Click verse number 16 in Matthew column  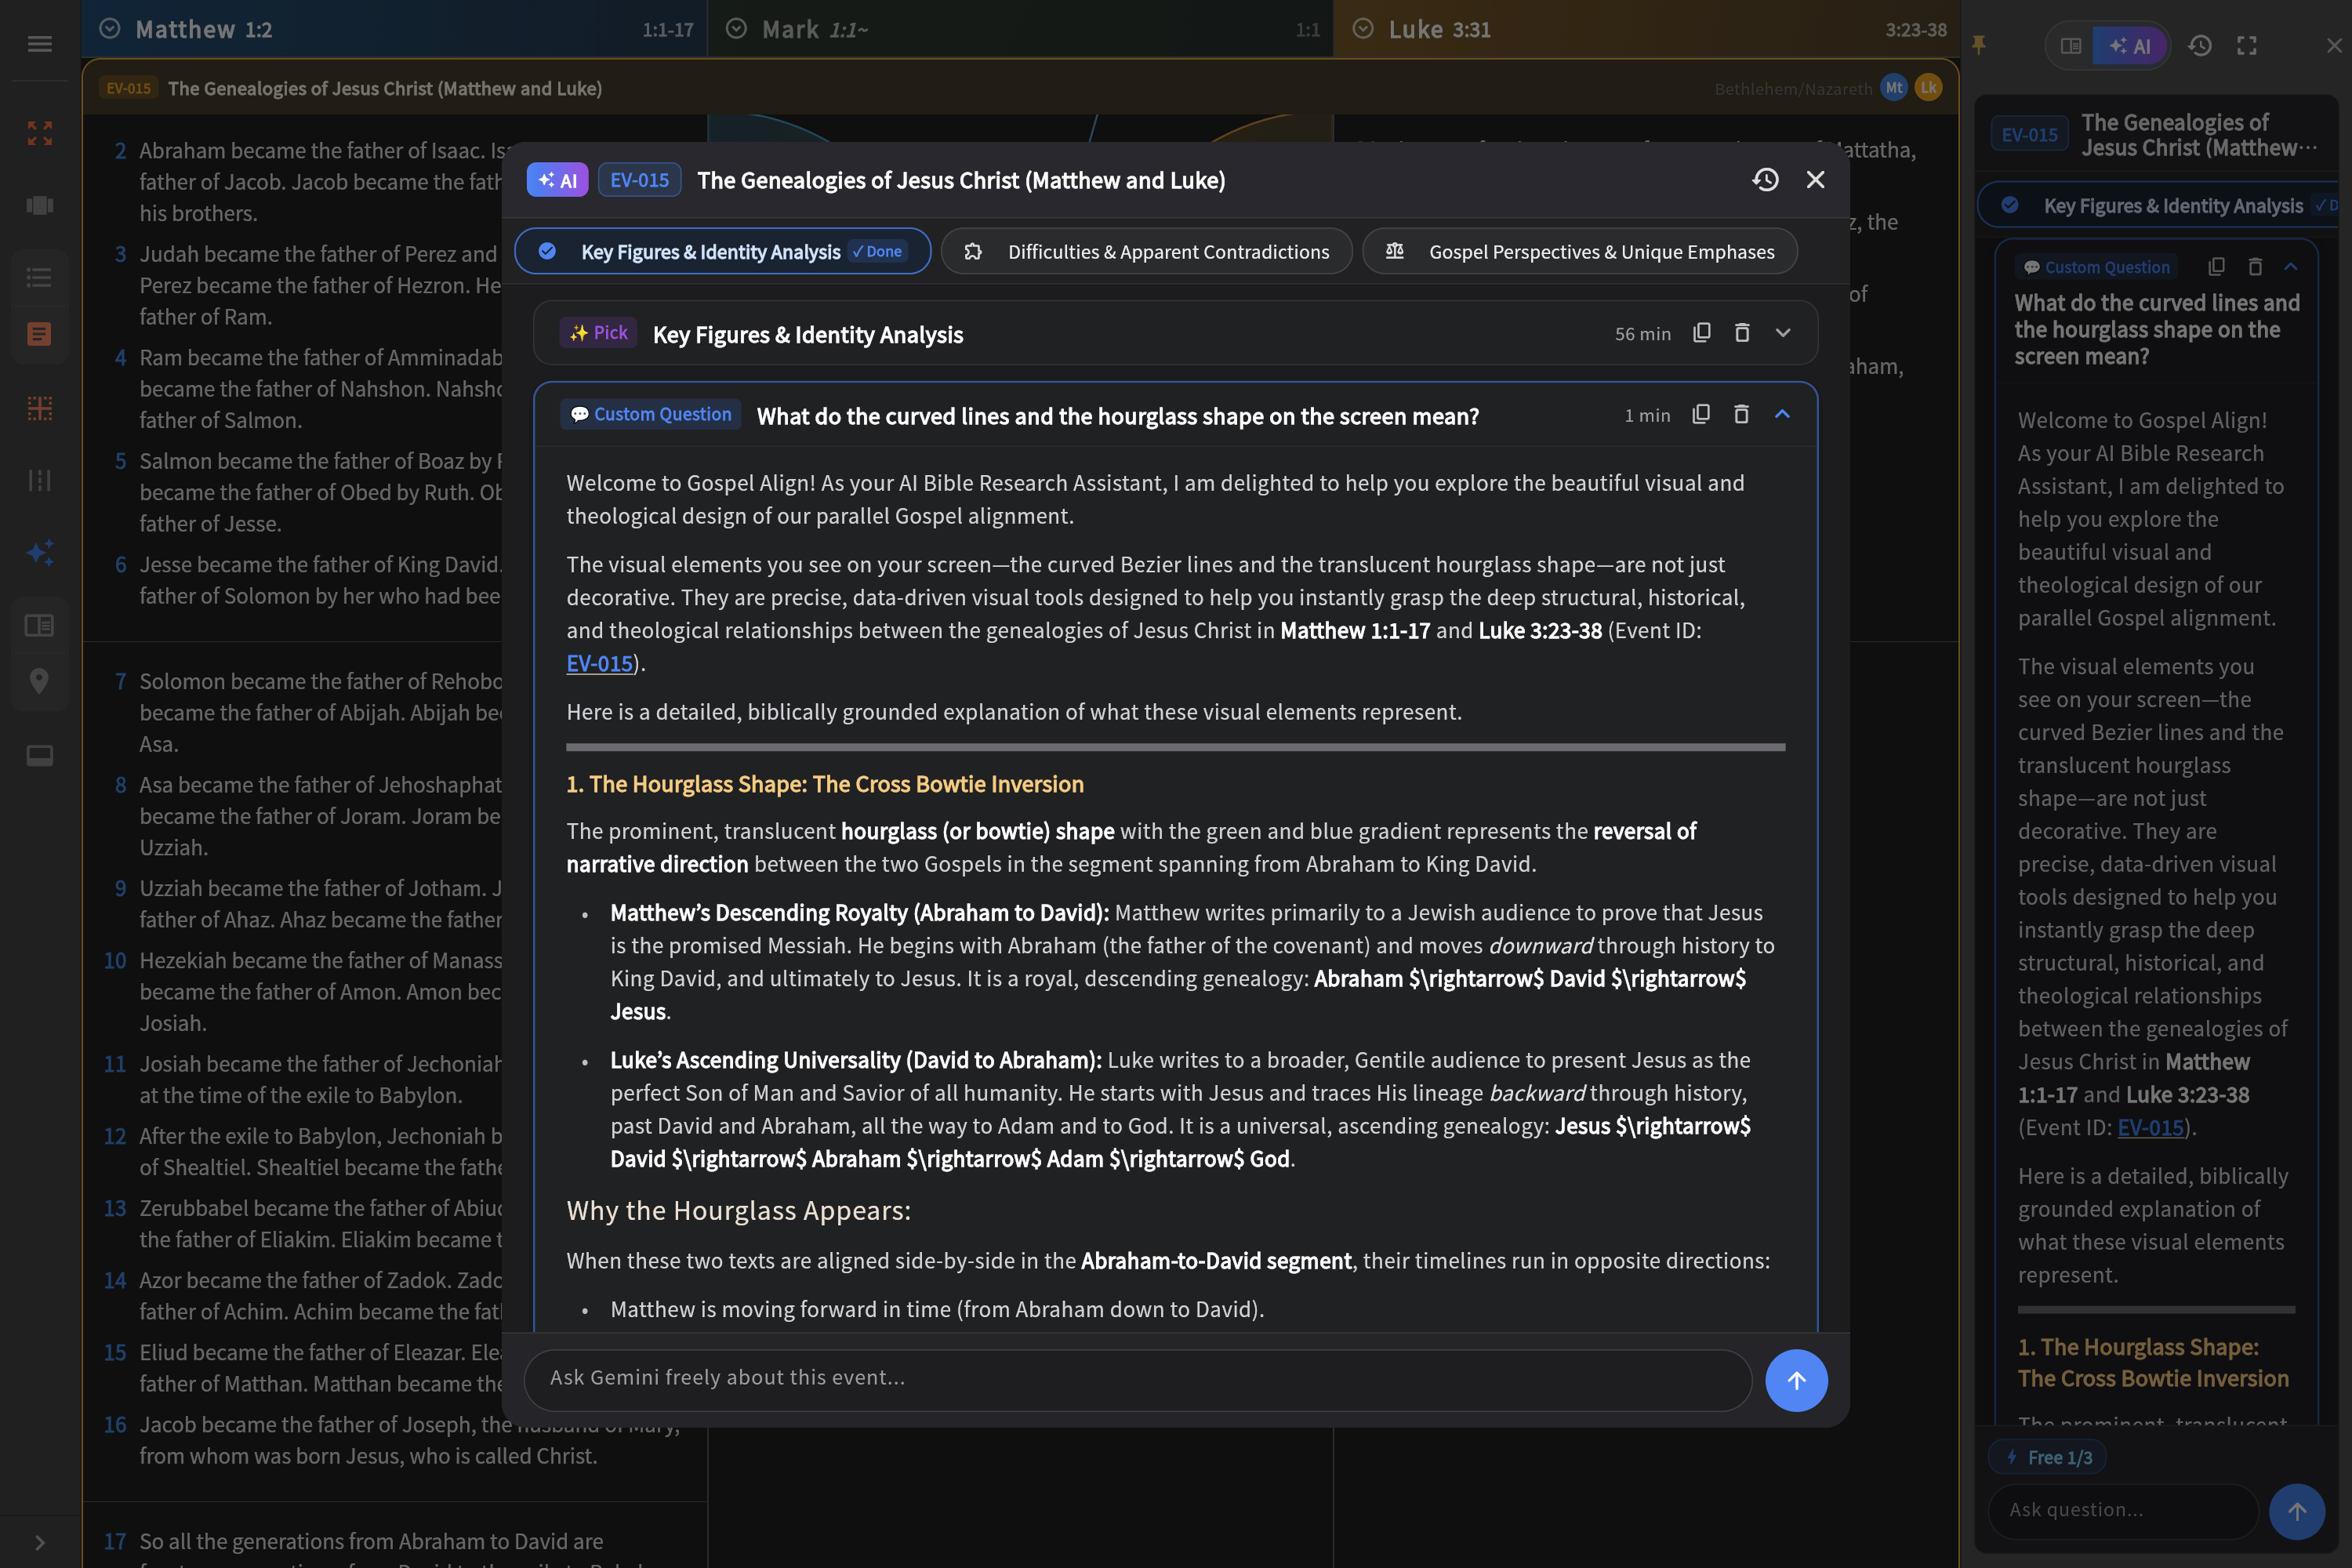[x=115, y=1424]
